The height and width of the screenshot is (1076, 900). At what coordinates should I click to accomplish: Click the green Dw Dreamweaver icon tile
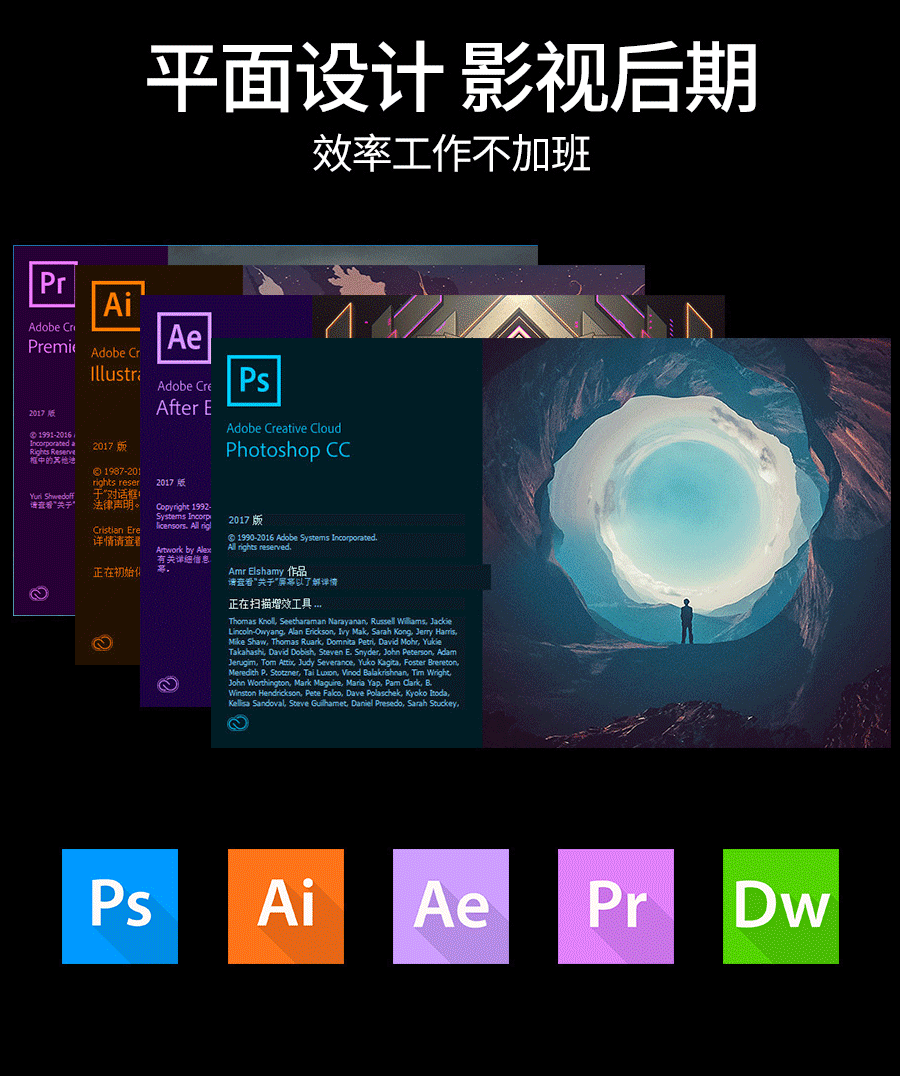(781, 906)
